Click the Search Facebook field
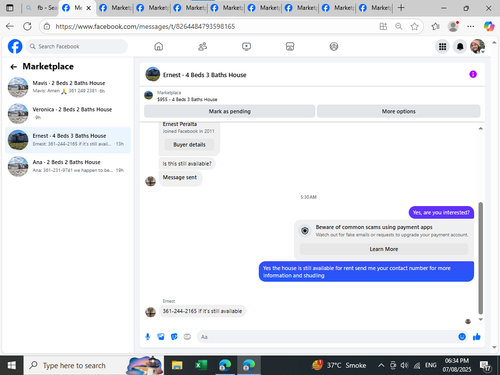The height and width of the screenshot is (375, 500). click(x=77, y=46)
